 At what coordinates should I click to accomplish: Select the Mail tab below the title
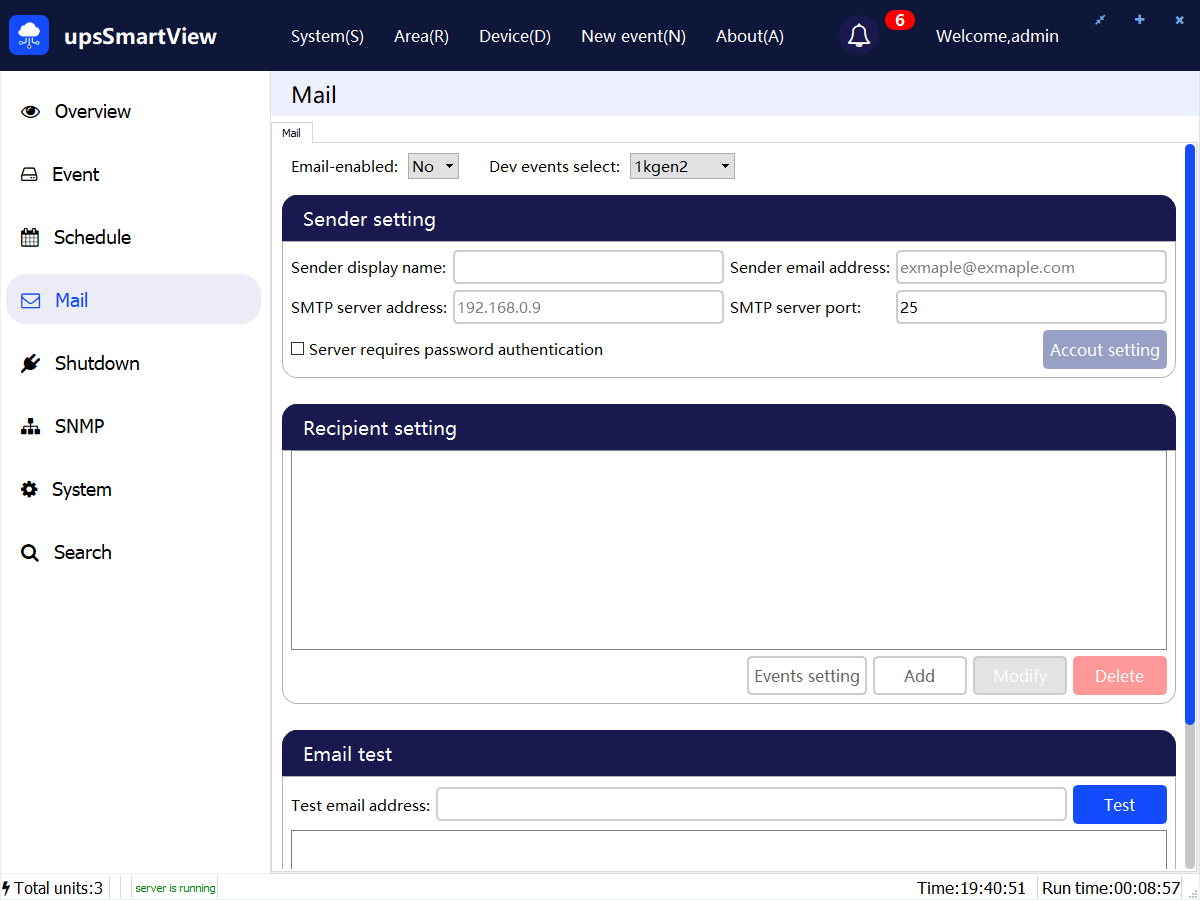point(291,133)
